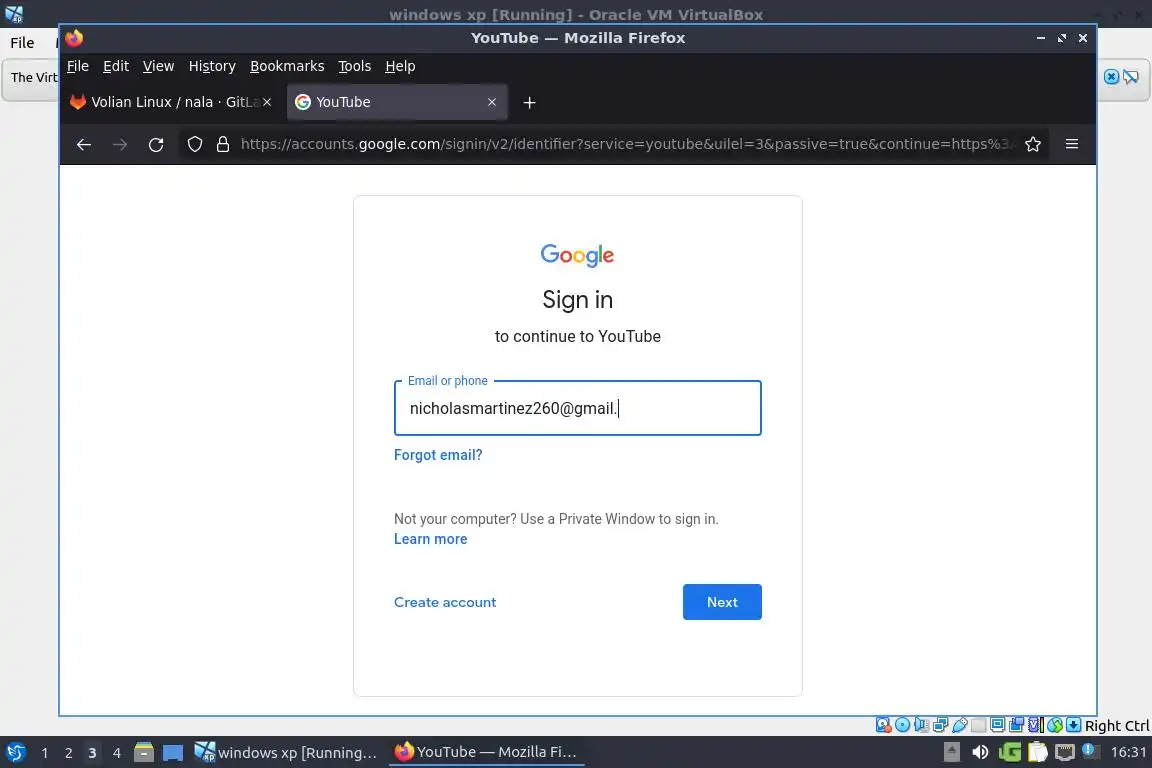Click the VirtualBox CPU/virtualization indicator
1152x768 pixels.
[x=1035, y=725]
